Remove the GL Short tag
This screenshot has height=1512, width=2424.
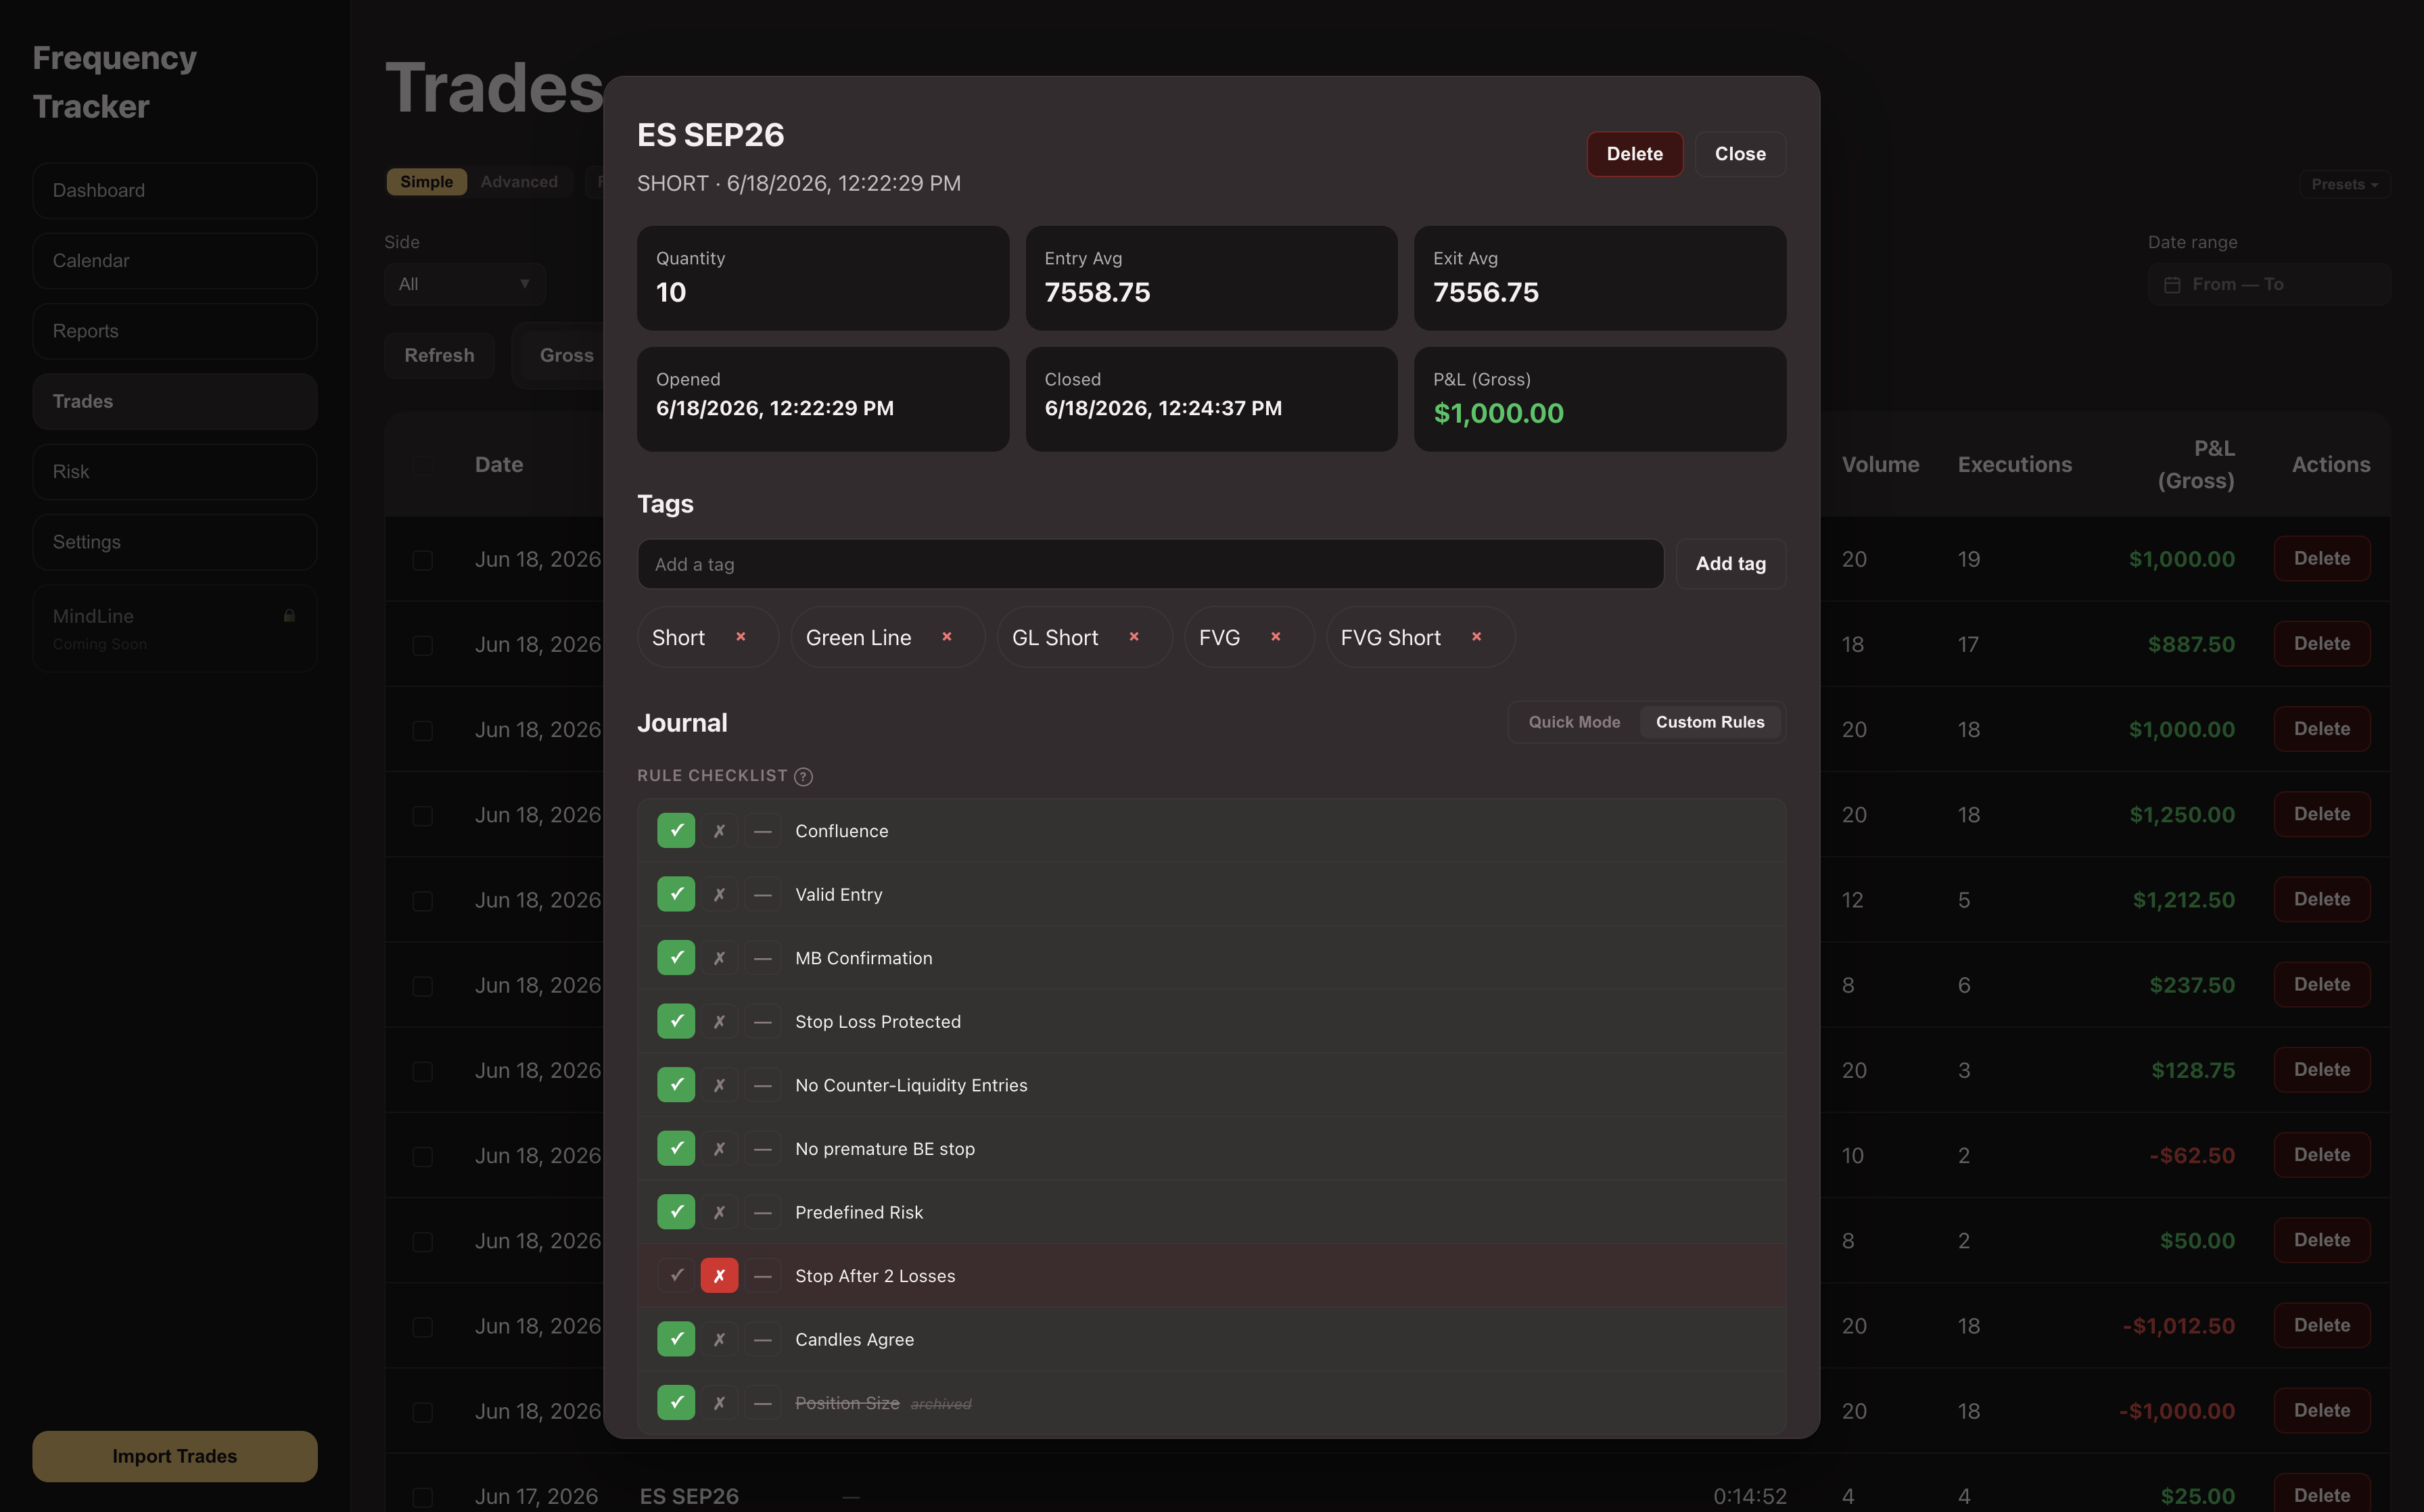tap(1134, 637)
